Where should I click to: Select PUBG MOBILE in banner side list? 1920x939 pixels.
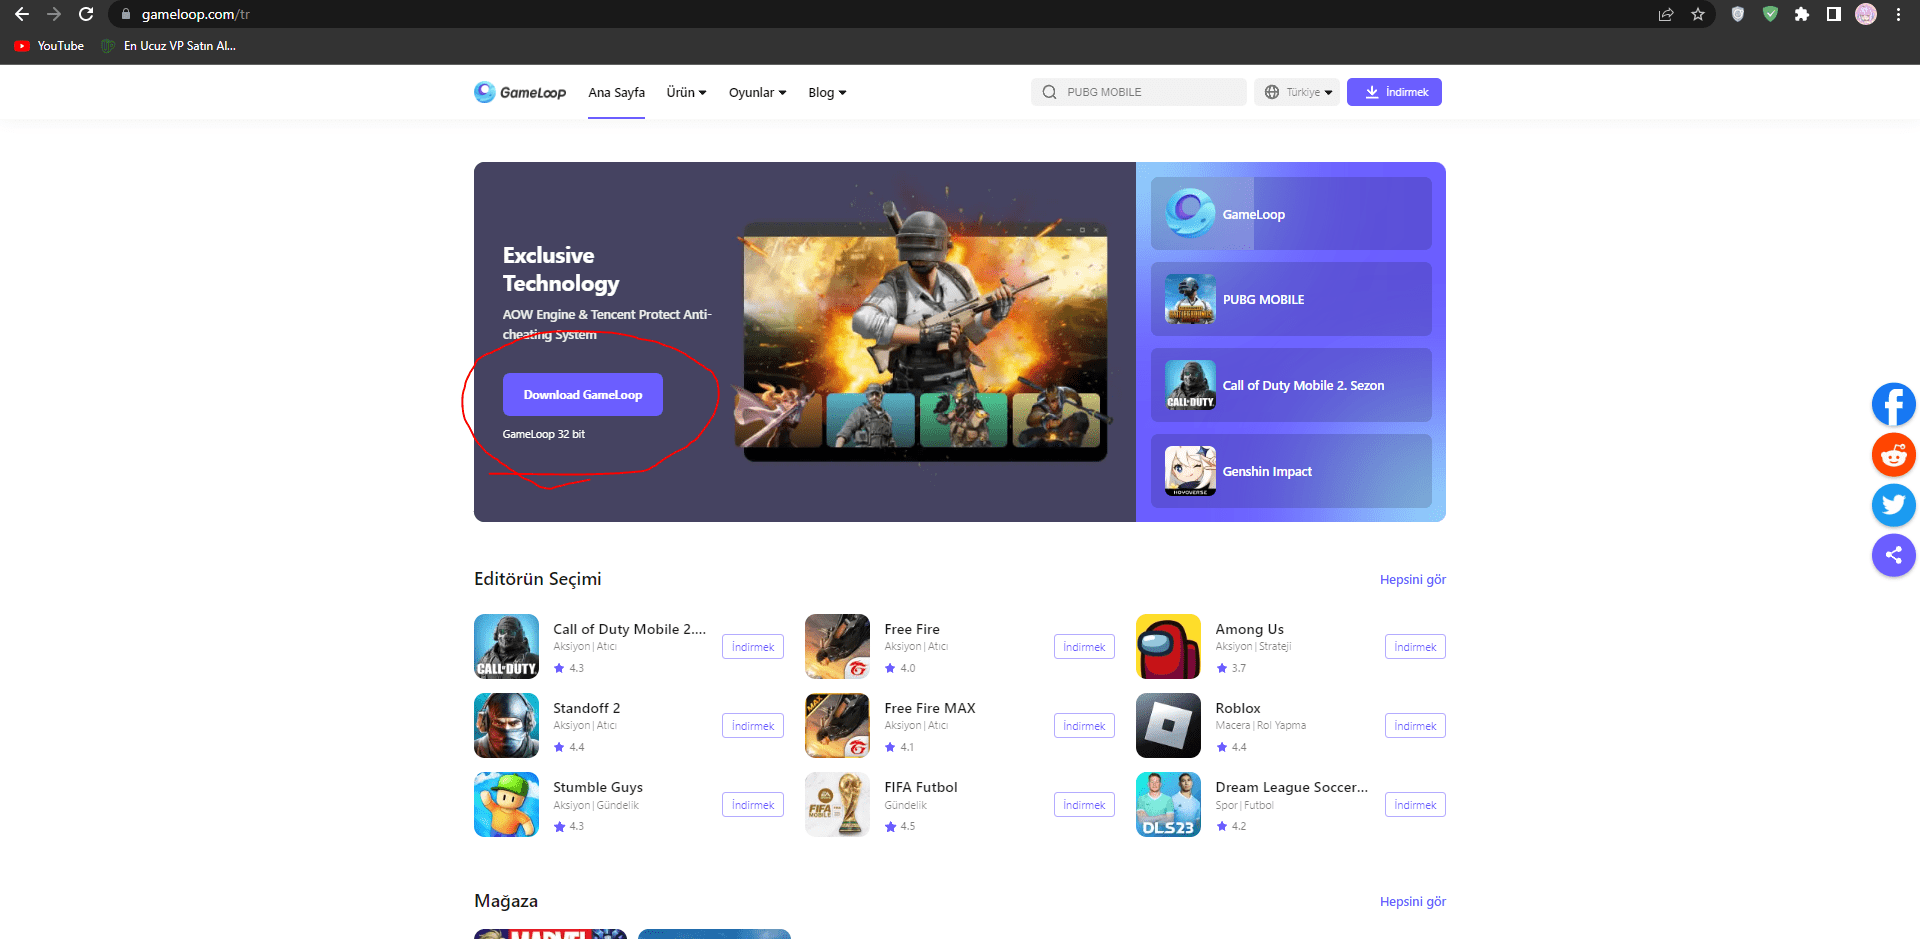click(1291, 299)
